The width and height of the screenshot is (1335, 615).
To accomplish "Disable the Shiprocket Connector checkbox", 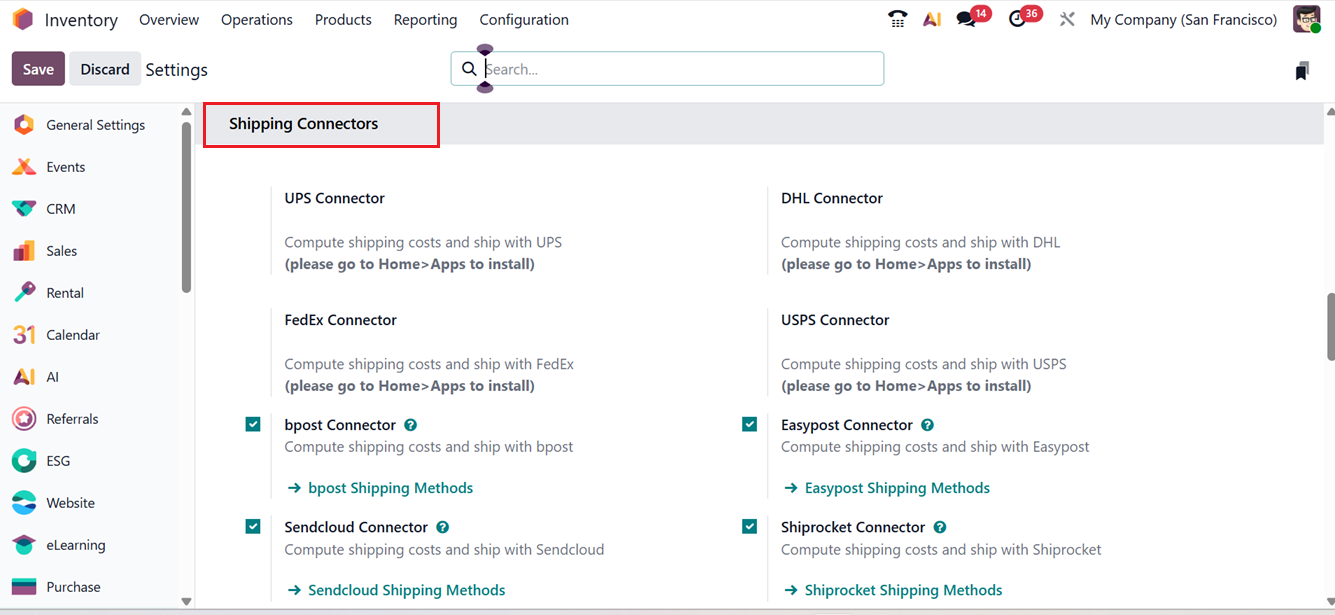I will click(750, 527).
